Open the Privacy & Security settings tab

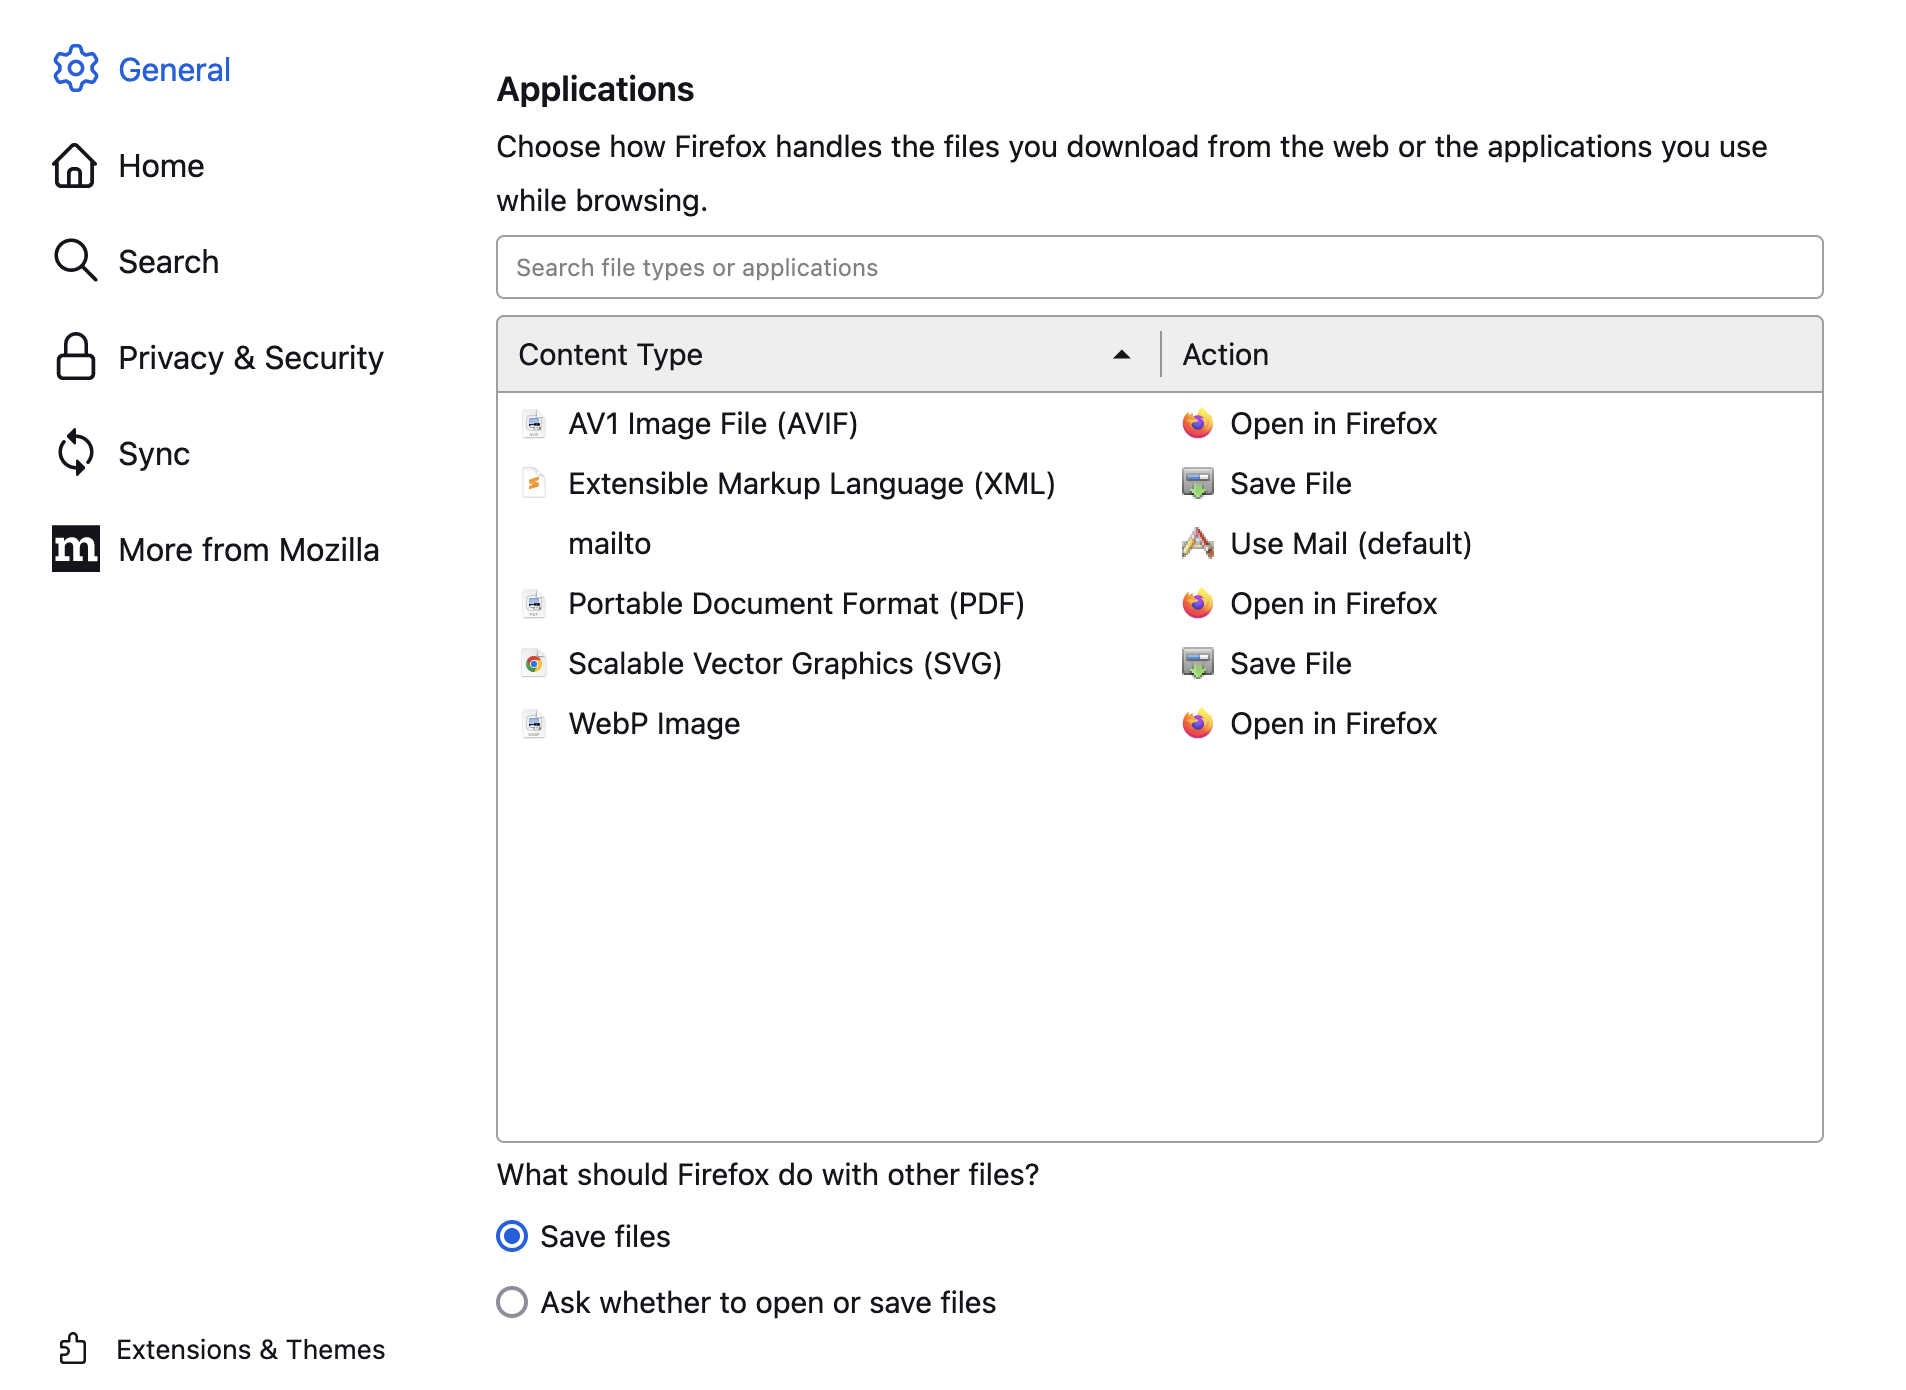(250, 357)
